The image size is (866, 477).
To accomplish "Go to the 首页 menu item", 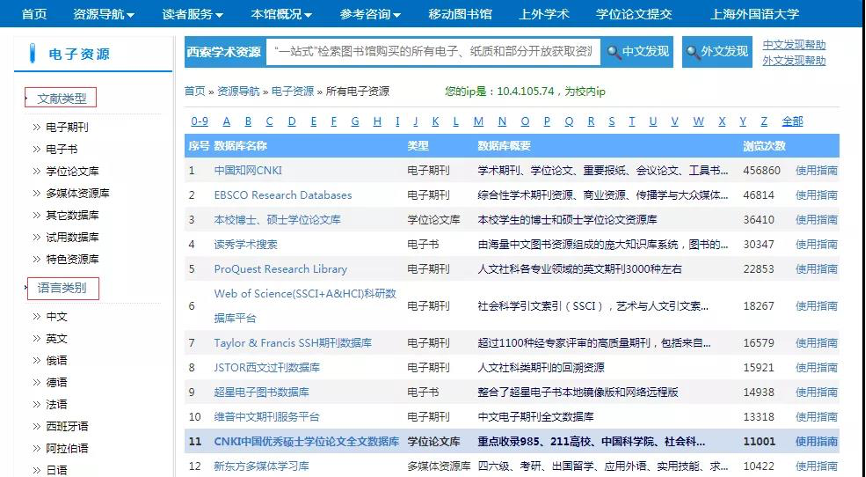I will tap(34, 14).
